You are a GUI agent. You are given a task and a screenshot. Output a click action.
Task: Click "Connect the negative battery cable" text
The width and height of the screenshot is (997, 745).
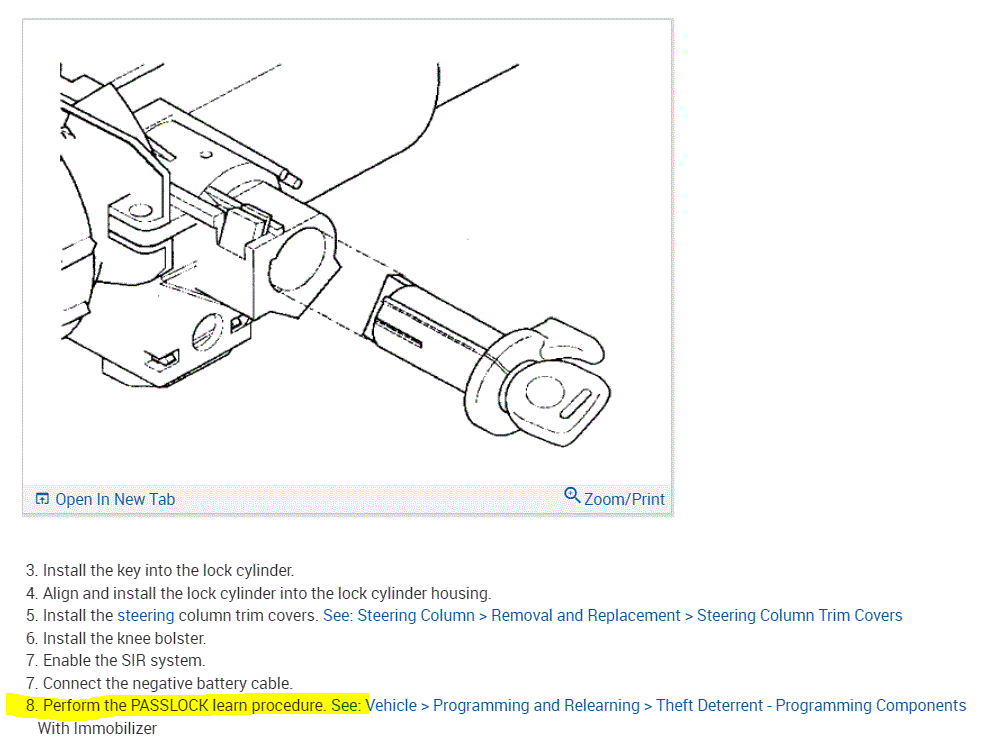(x=159, y=683)
